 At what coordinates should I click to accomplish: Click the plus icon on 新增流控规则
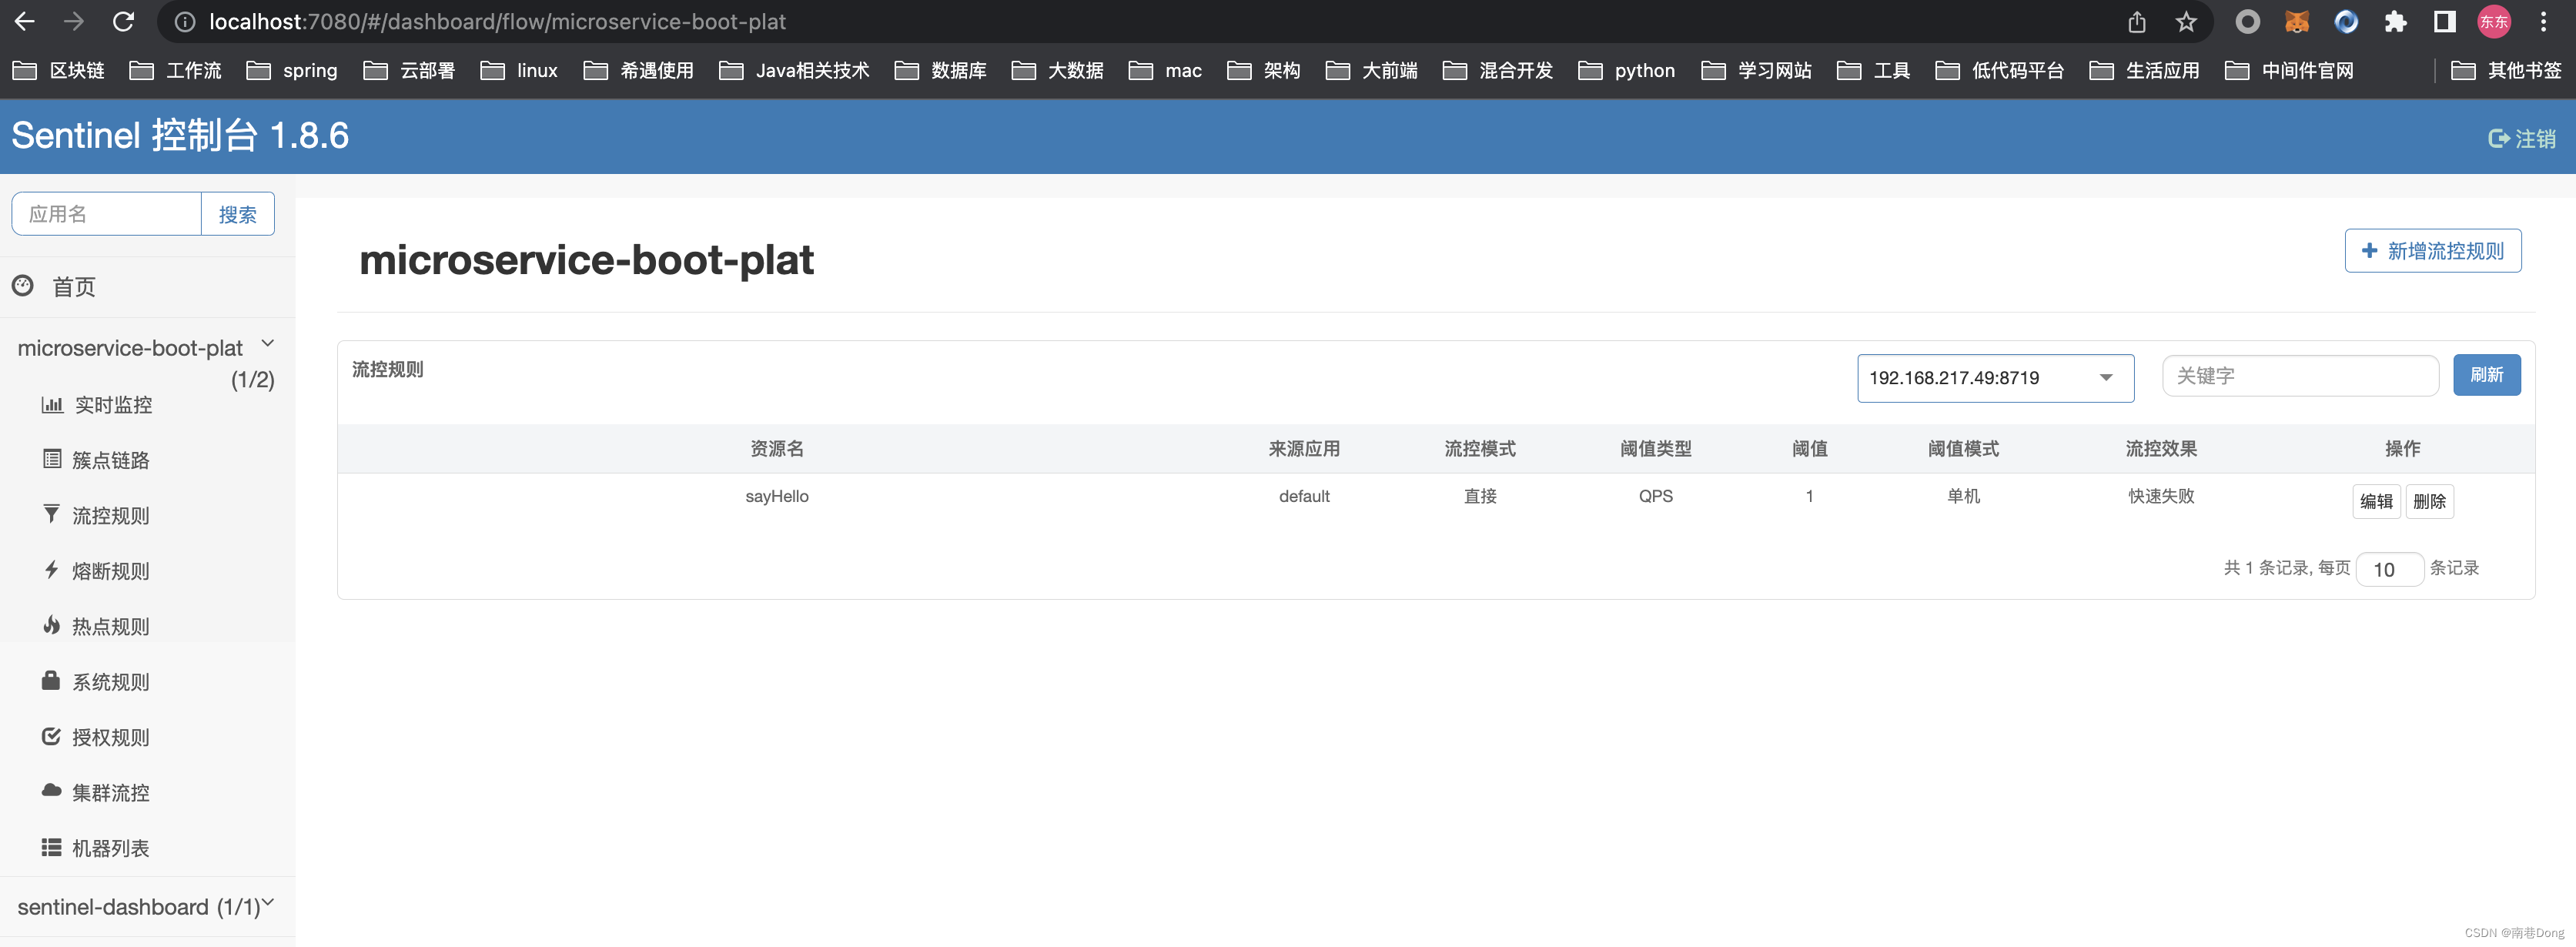coord(2369,250)
